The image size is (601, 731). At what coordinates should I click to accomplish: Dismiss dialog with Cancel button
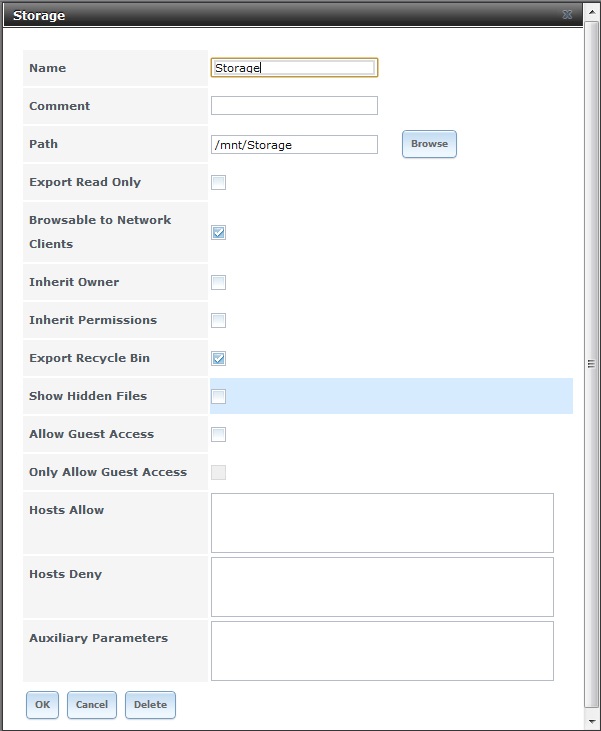92,704
